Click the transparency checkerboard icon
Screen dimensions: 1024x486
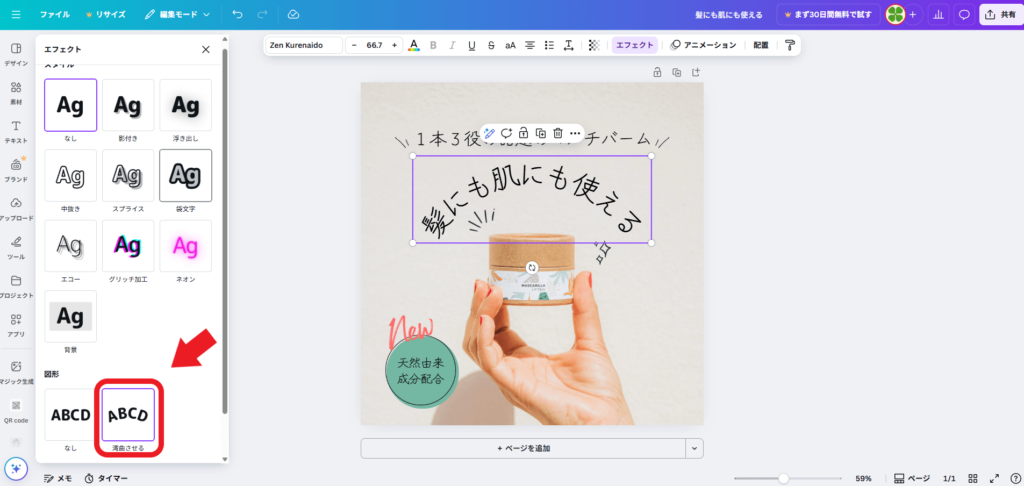click(x=594, y=45)
